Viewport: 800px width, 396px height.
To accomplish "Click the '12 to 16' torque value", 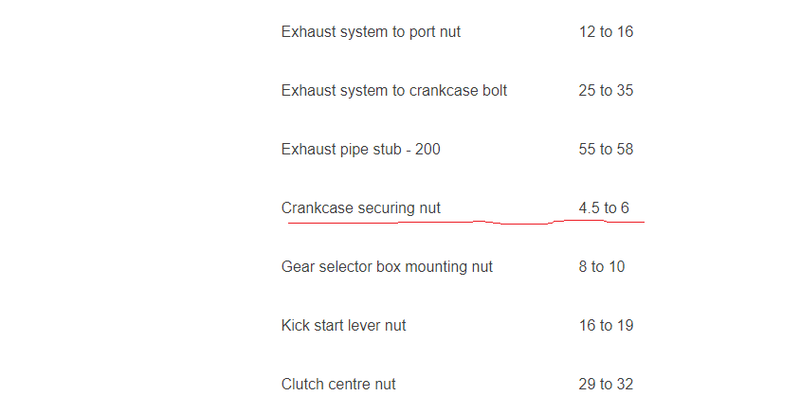I will point(606,32).
